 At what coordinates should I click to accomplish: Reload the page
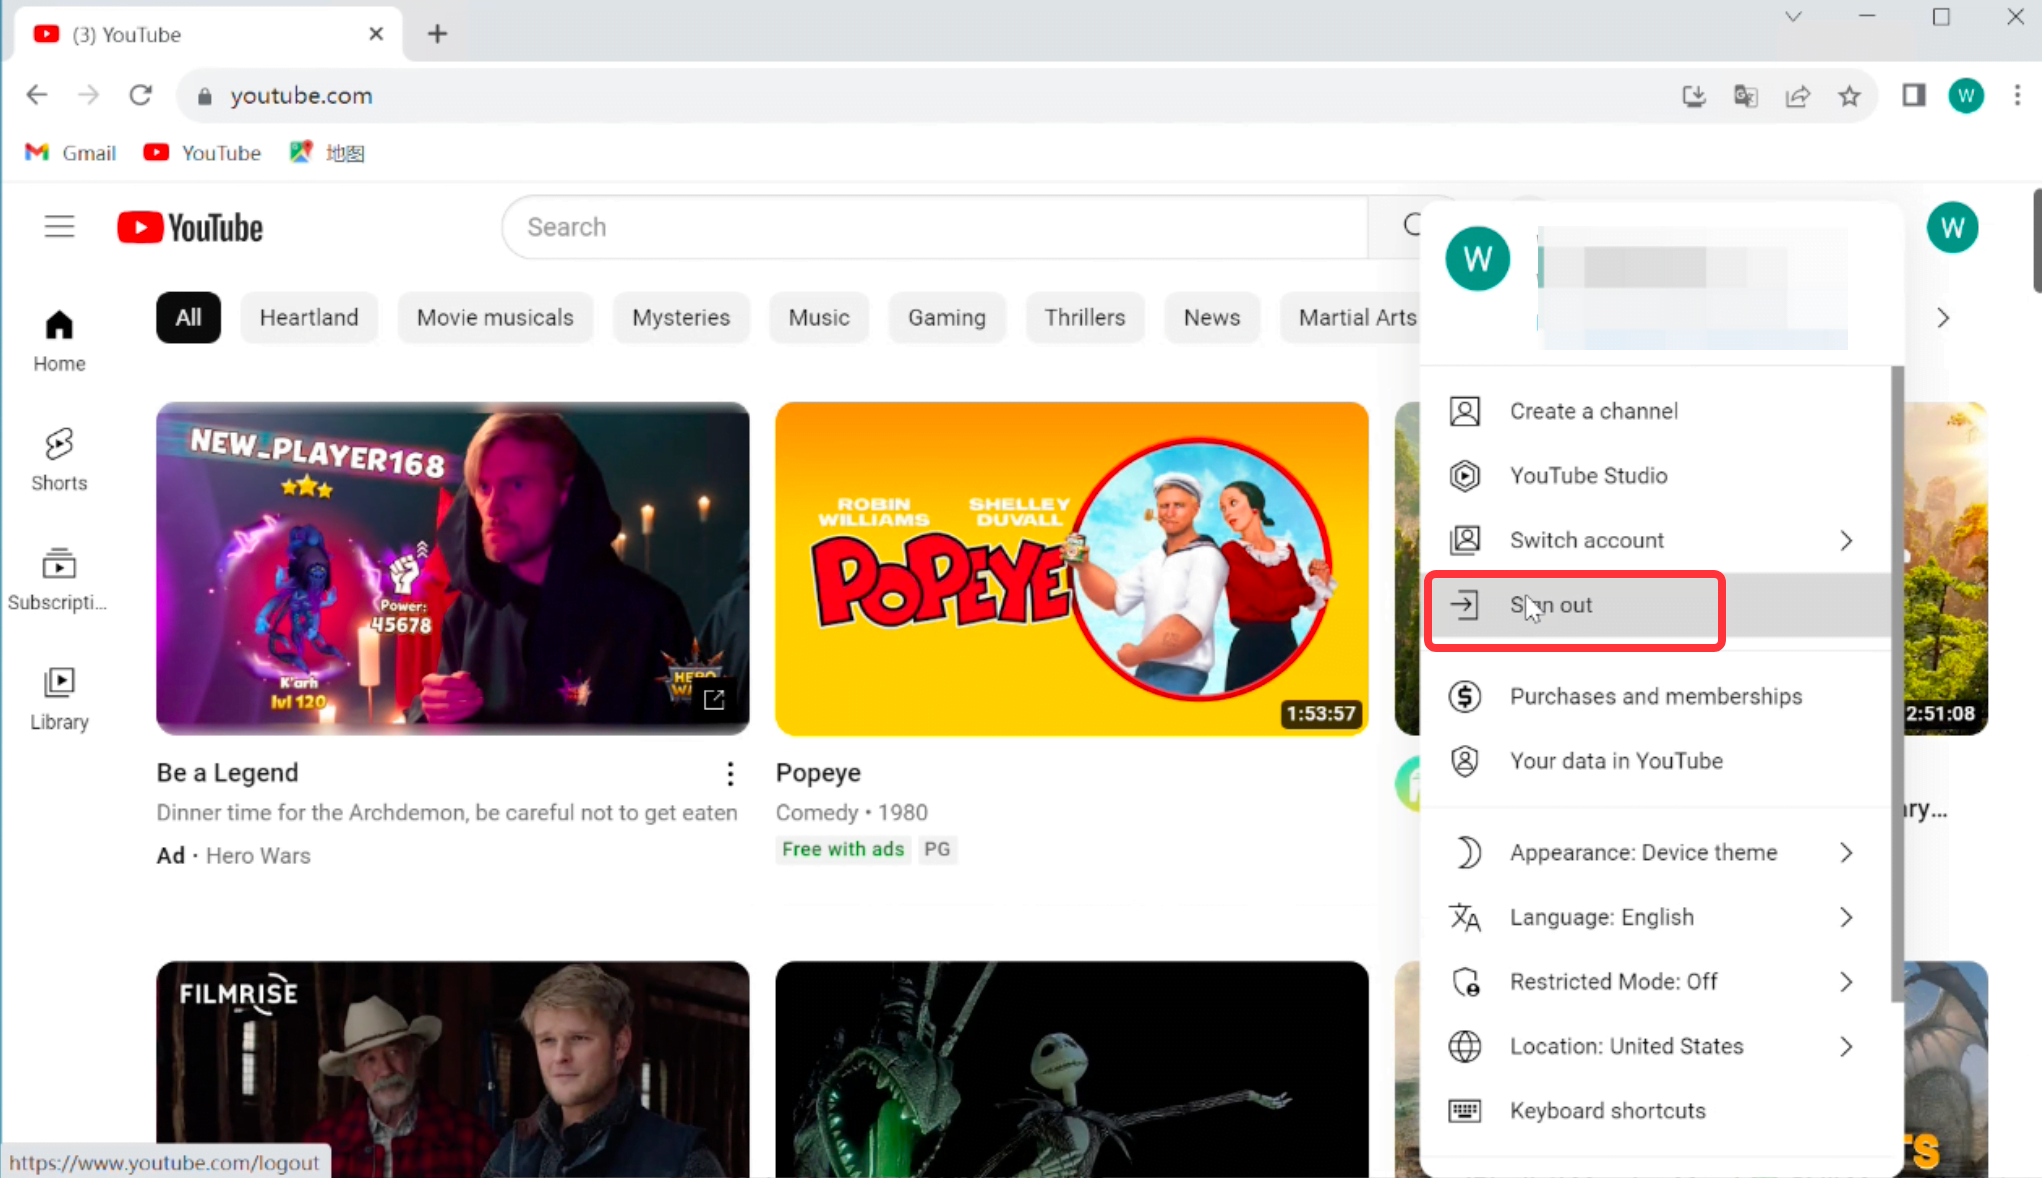point(141,95)
